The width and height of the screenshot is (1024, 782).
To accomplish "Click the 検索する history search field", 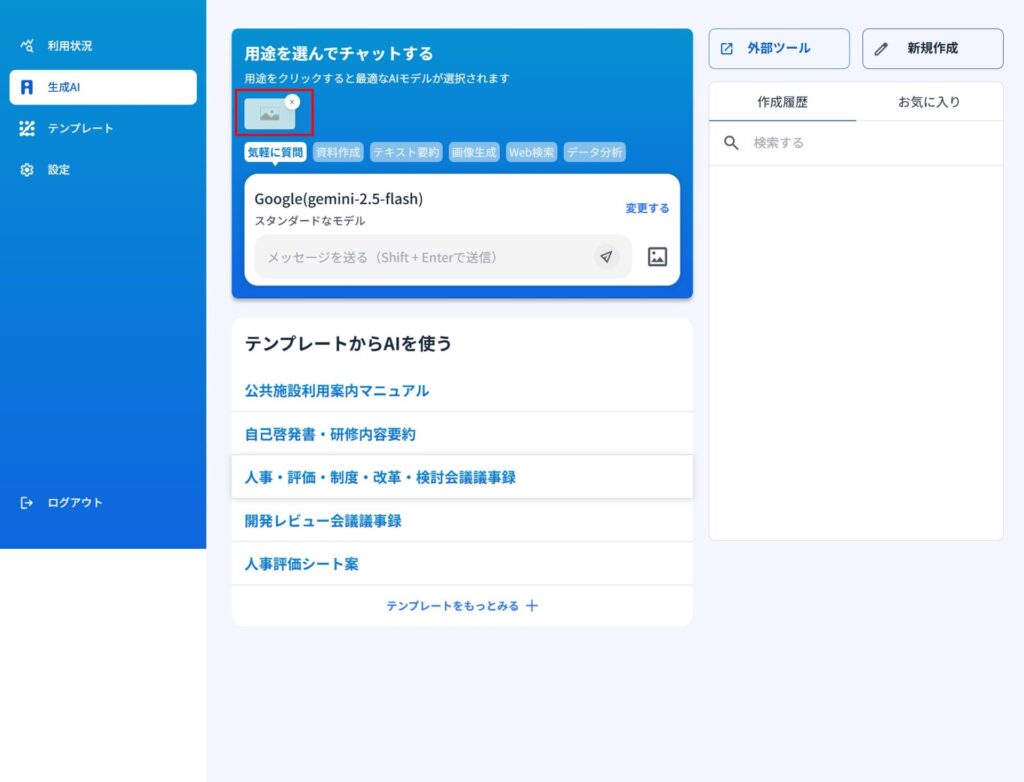I will click(860, 143).
